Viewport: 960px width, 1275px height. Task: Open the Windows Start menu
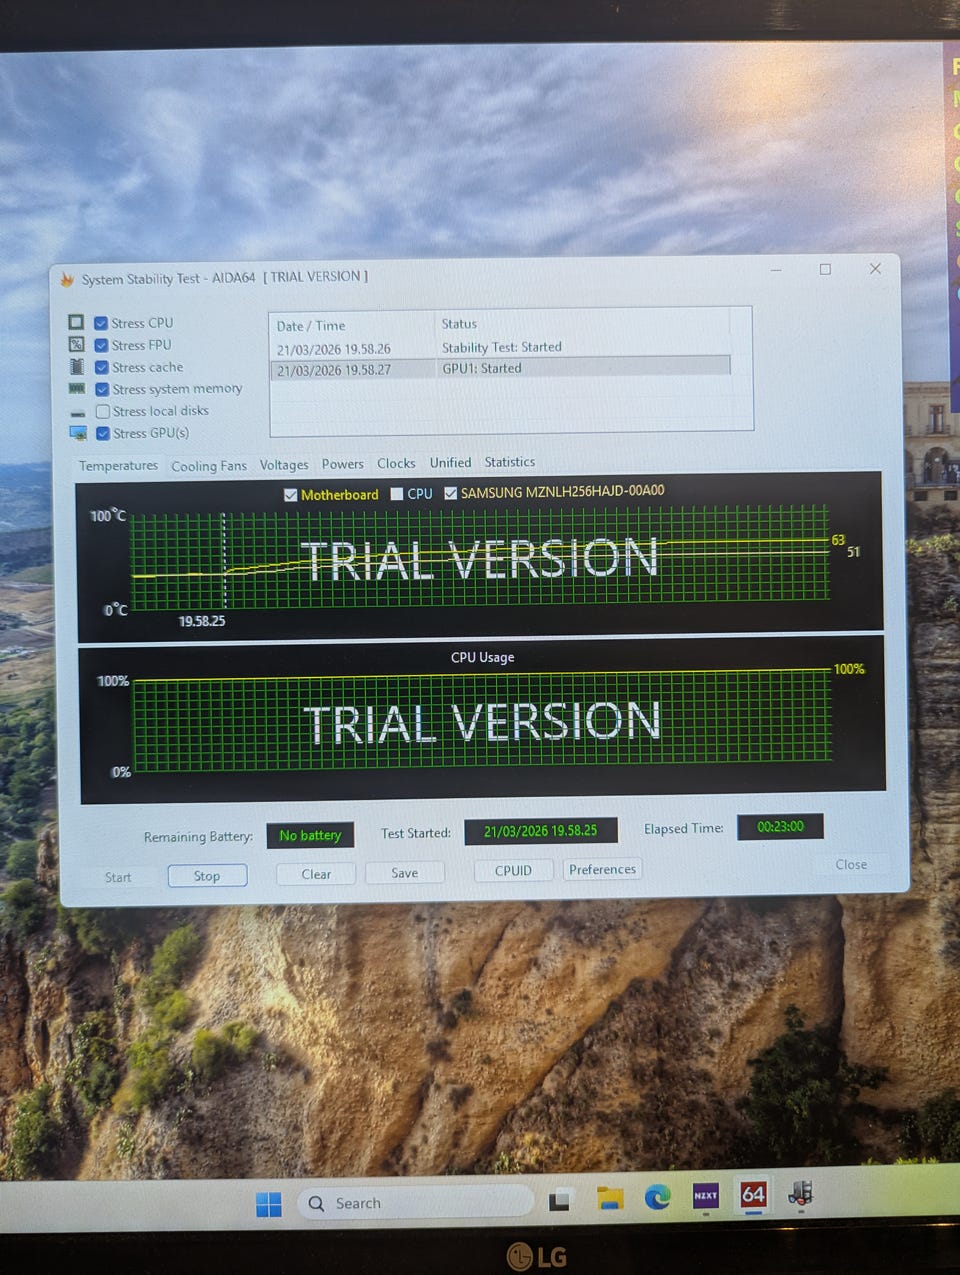click(269, 1204)
